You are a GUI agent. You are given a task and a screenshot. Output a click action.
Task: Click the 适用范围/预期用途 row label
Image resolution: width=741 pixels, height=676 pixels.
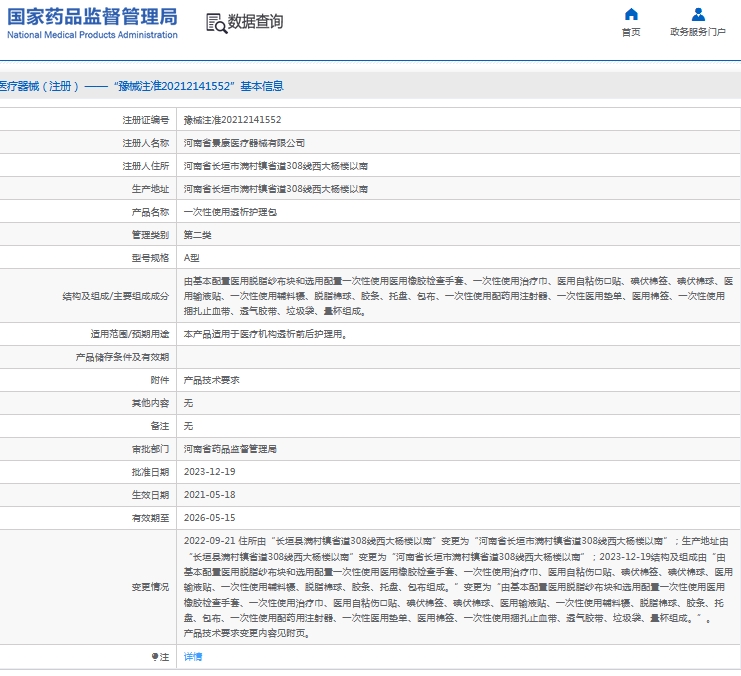click(129, 334)
